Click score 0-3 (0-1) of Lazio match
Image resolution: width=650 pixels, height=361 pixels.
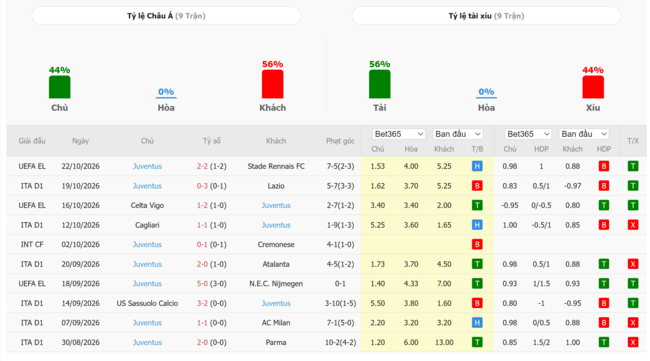pos(211,186)
